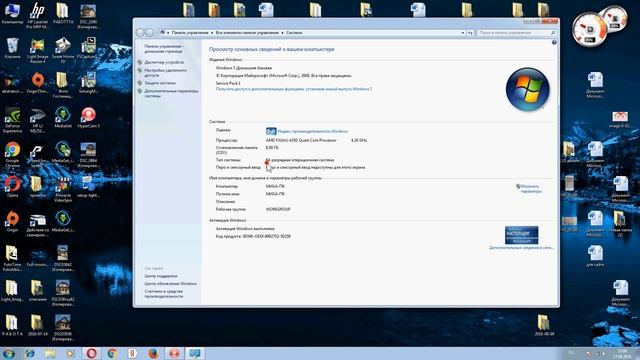This screenshot has width=640, height=360.
Task: Open the Light Image Resizer 4 shortcut
Action: [x=38, y=51]
